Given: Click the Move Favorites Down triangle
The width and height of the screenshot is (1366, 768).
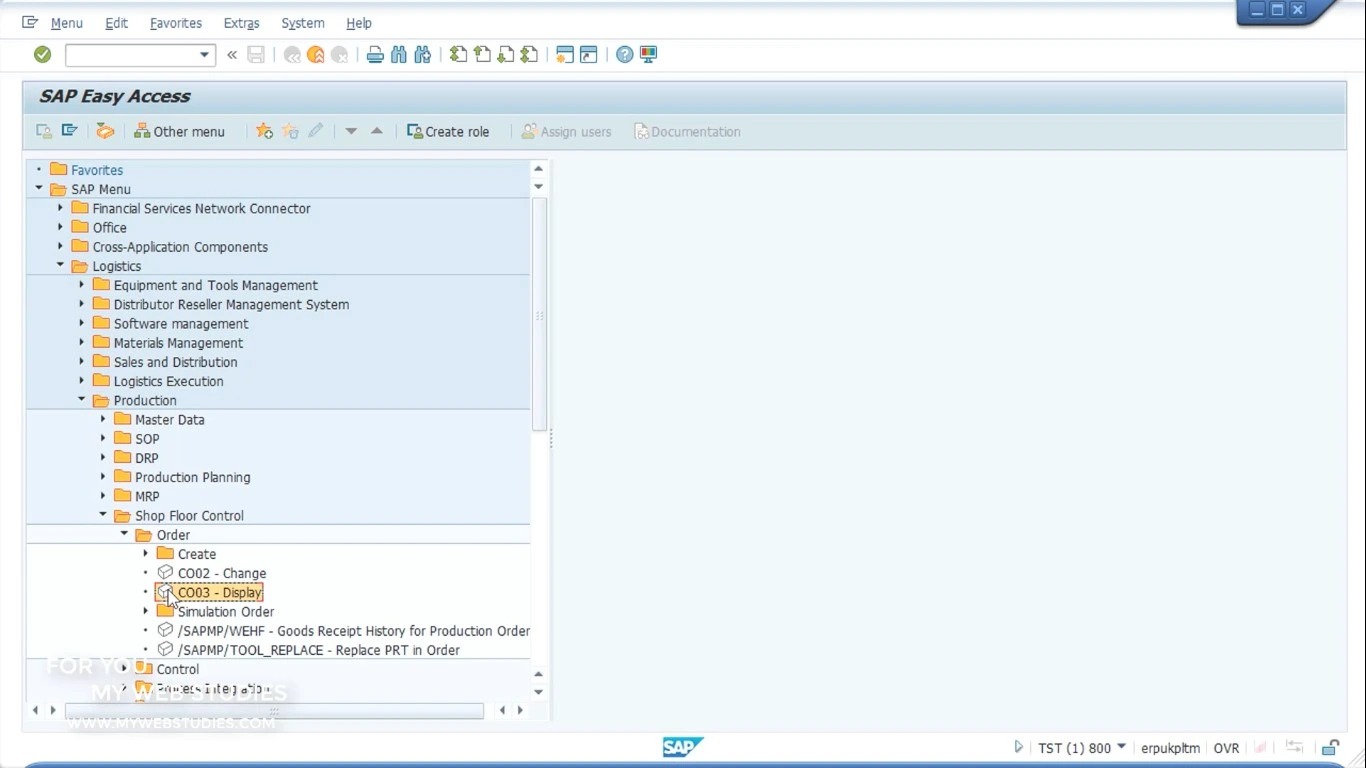Looking at the screenshot, I should (351, 131).
